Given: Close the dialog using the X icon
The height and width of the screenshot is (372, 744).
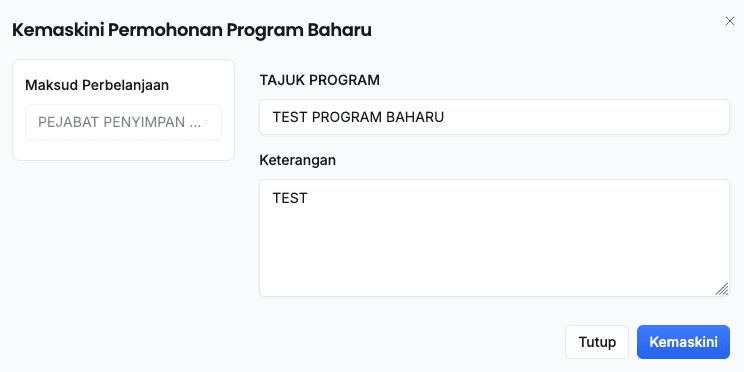Looking at the screenshot, I should [730, 21].
